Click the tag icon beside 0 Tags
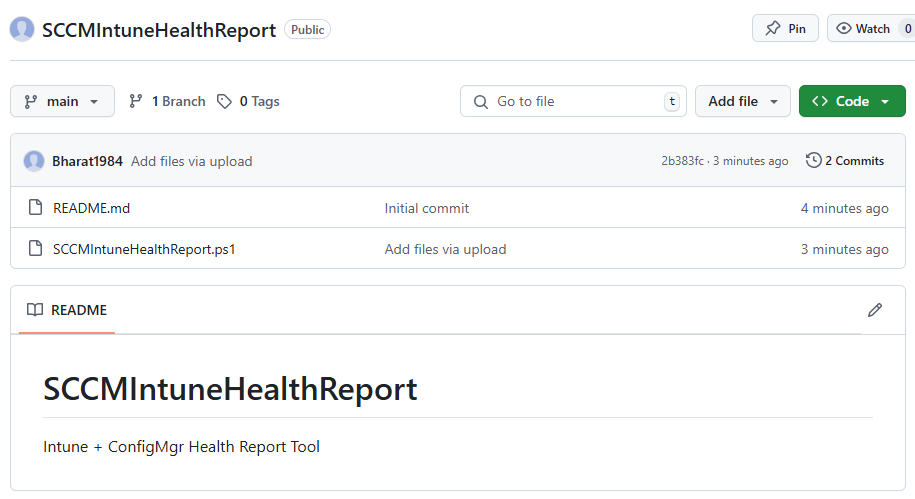915x499 pixels. click(224, 102)
